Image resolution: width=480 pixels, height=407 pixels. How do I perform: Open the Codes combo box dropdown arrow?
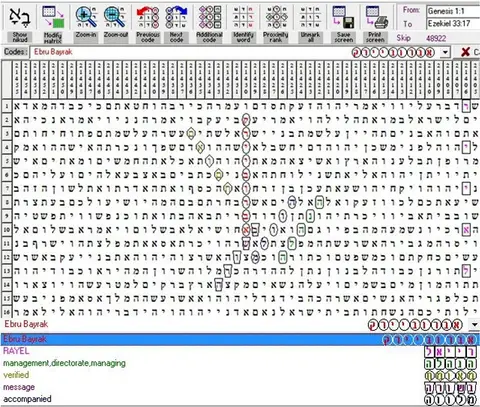[x=446, y=52]
